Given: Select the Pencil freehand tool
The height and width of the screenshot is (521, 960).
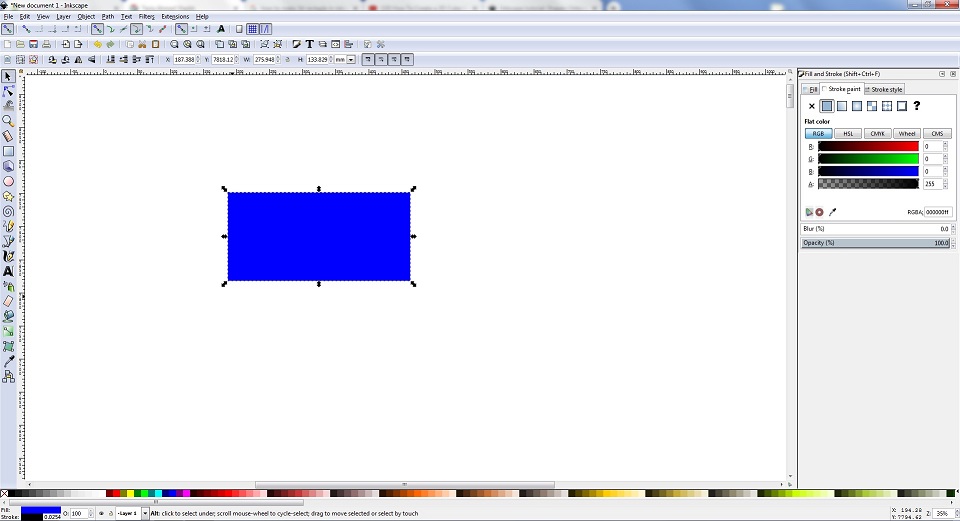Looking at the screenshot, I should (8, 227).
